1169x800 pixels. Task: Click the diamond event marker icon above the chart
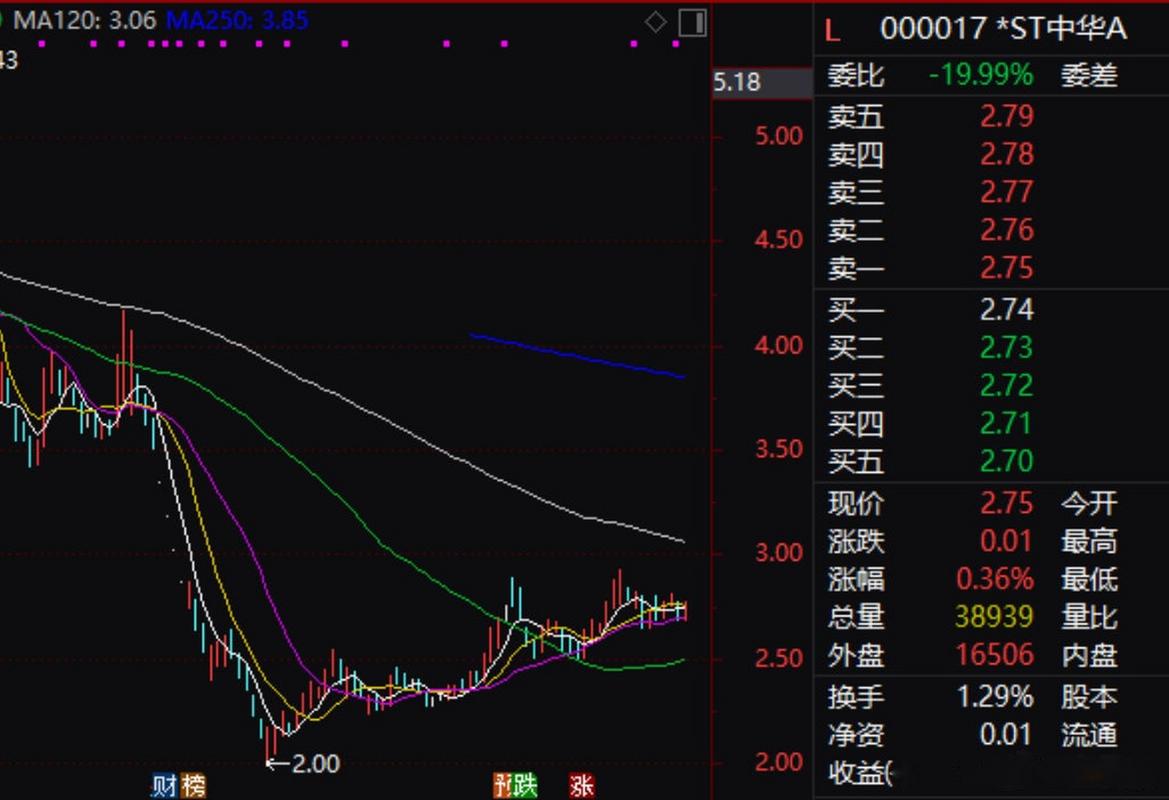656,22
